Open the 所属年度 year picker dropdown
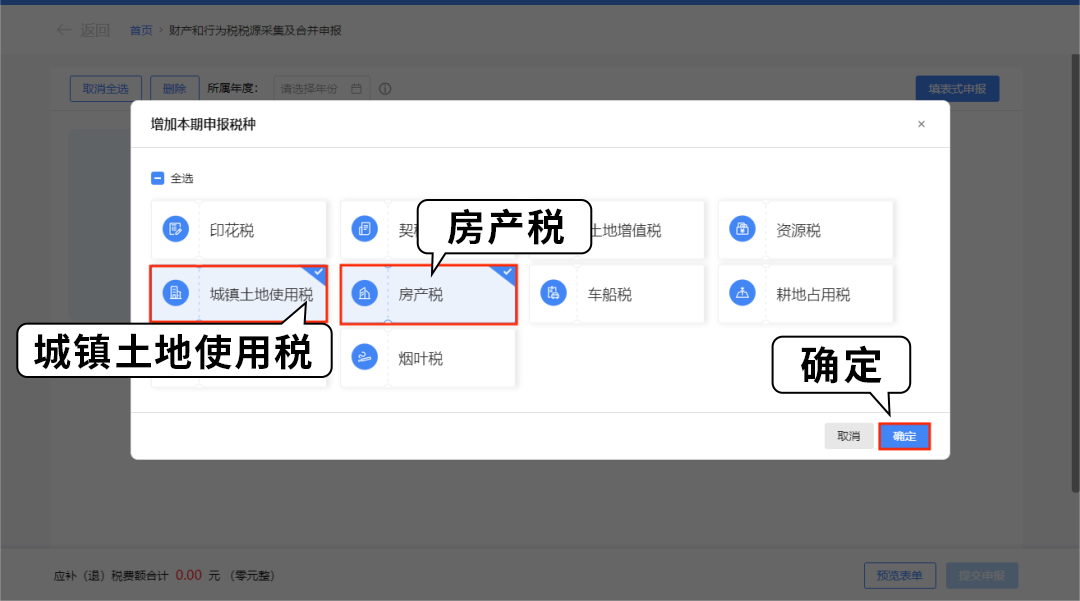 (321, 89)
